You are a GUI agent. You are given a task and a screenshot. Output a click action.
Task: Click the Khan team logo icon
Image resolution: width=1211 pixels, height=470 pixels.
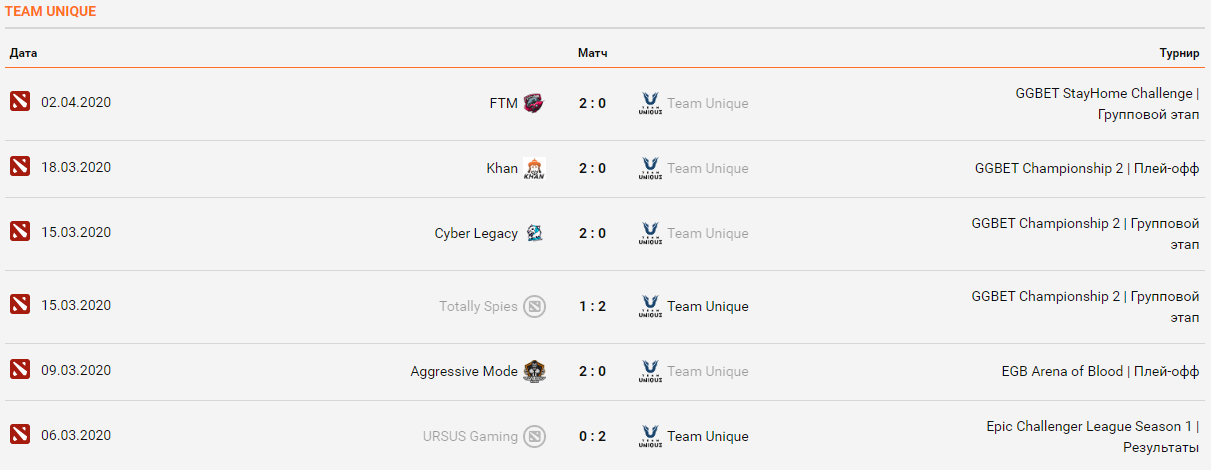[534, 168]
